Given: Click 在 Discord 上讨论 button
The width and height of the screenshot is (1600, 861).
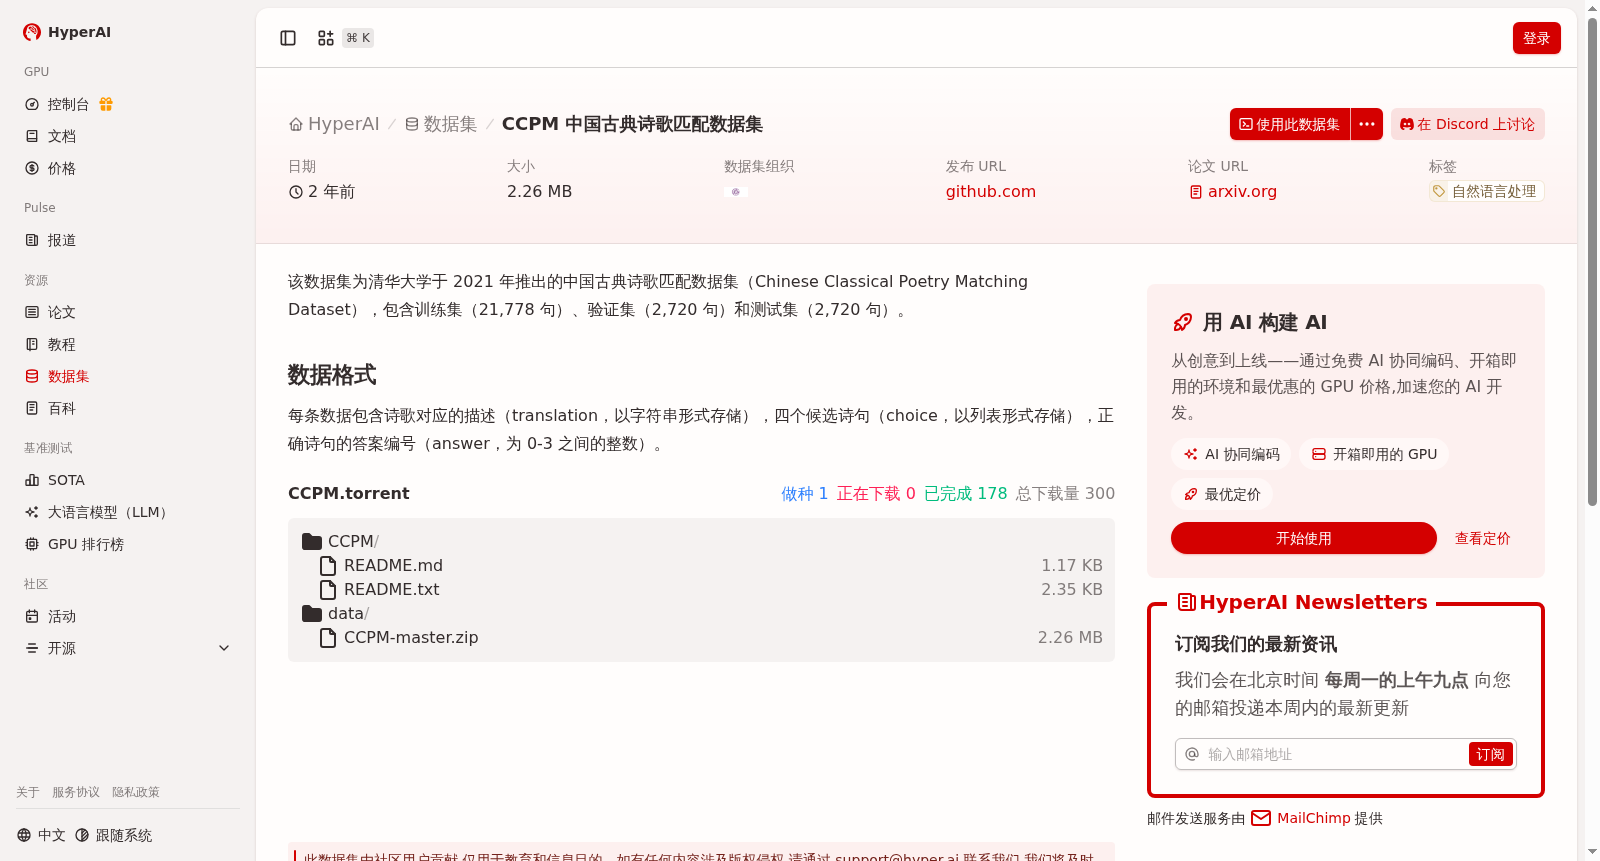Looking at the screenshot, I should click(x=1468, y=124).
